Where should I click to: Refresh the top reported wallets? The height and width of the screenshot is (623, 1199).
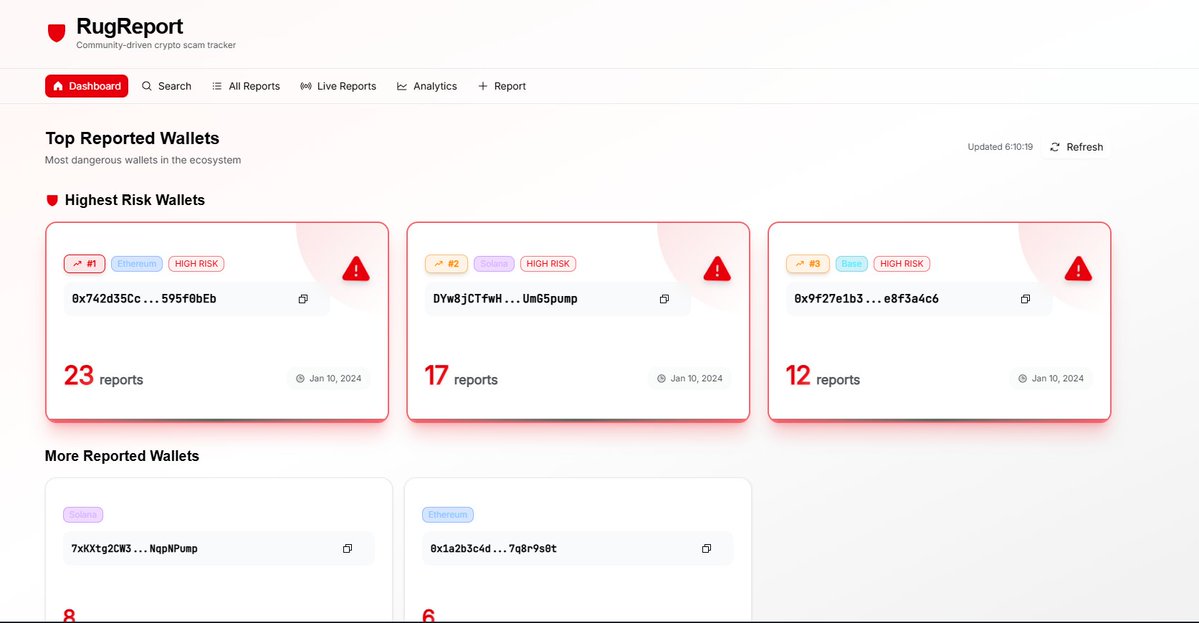1076,147
